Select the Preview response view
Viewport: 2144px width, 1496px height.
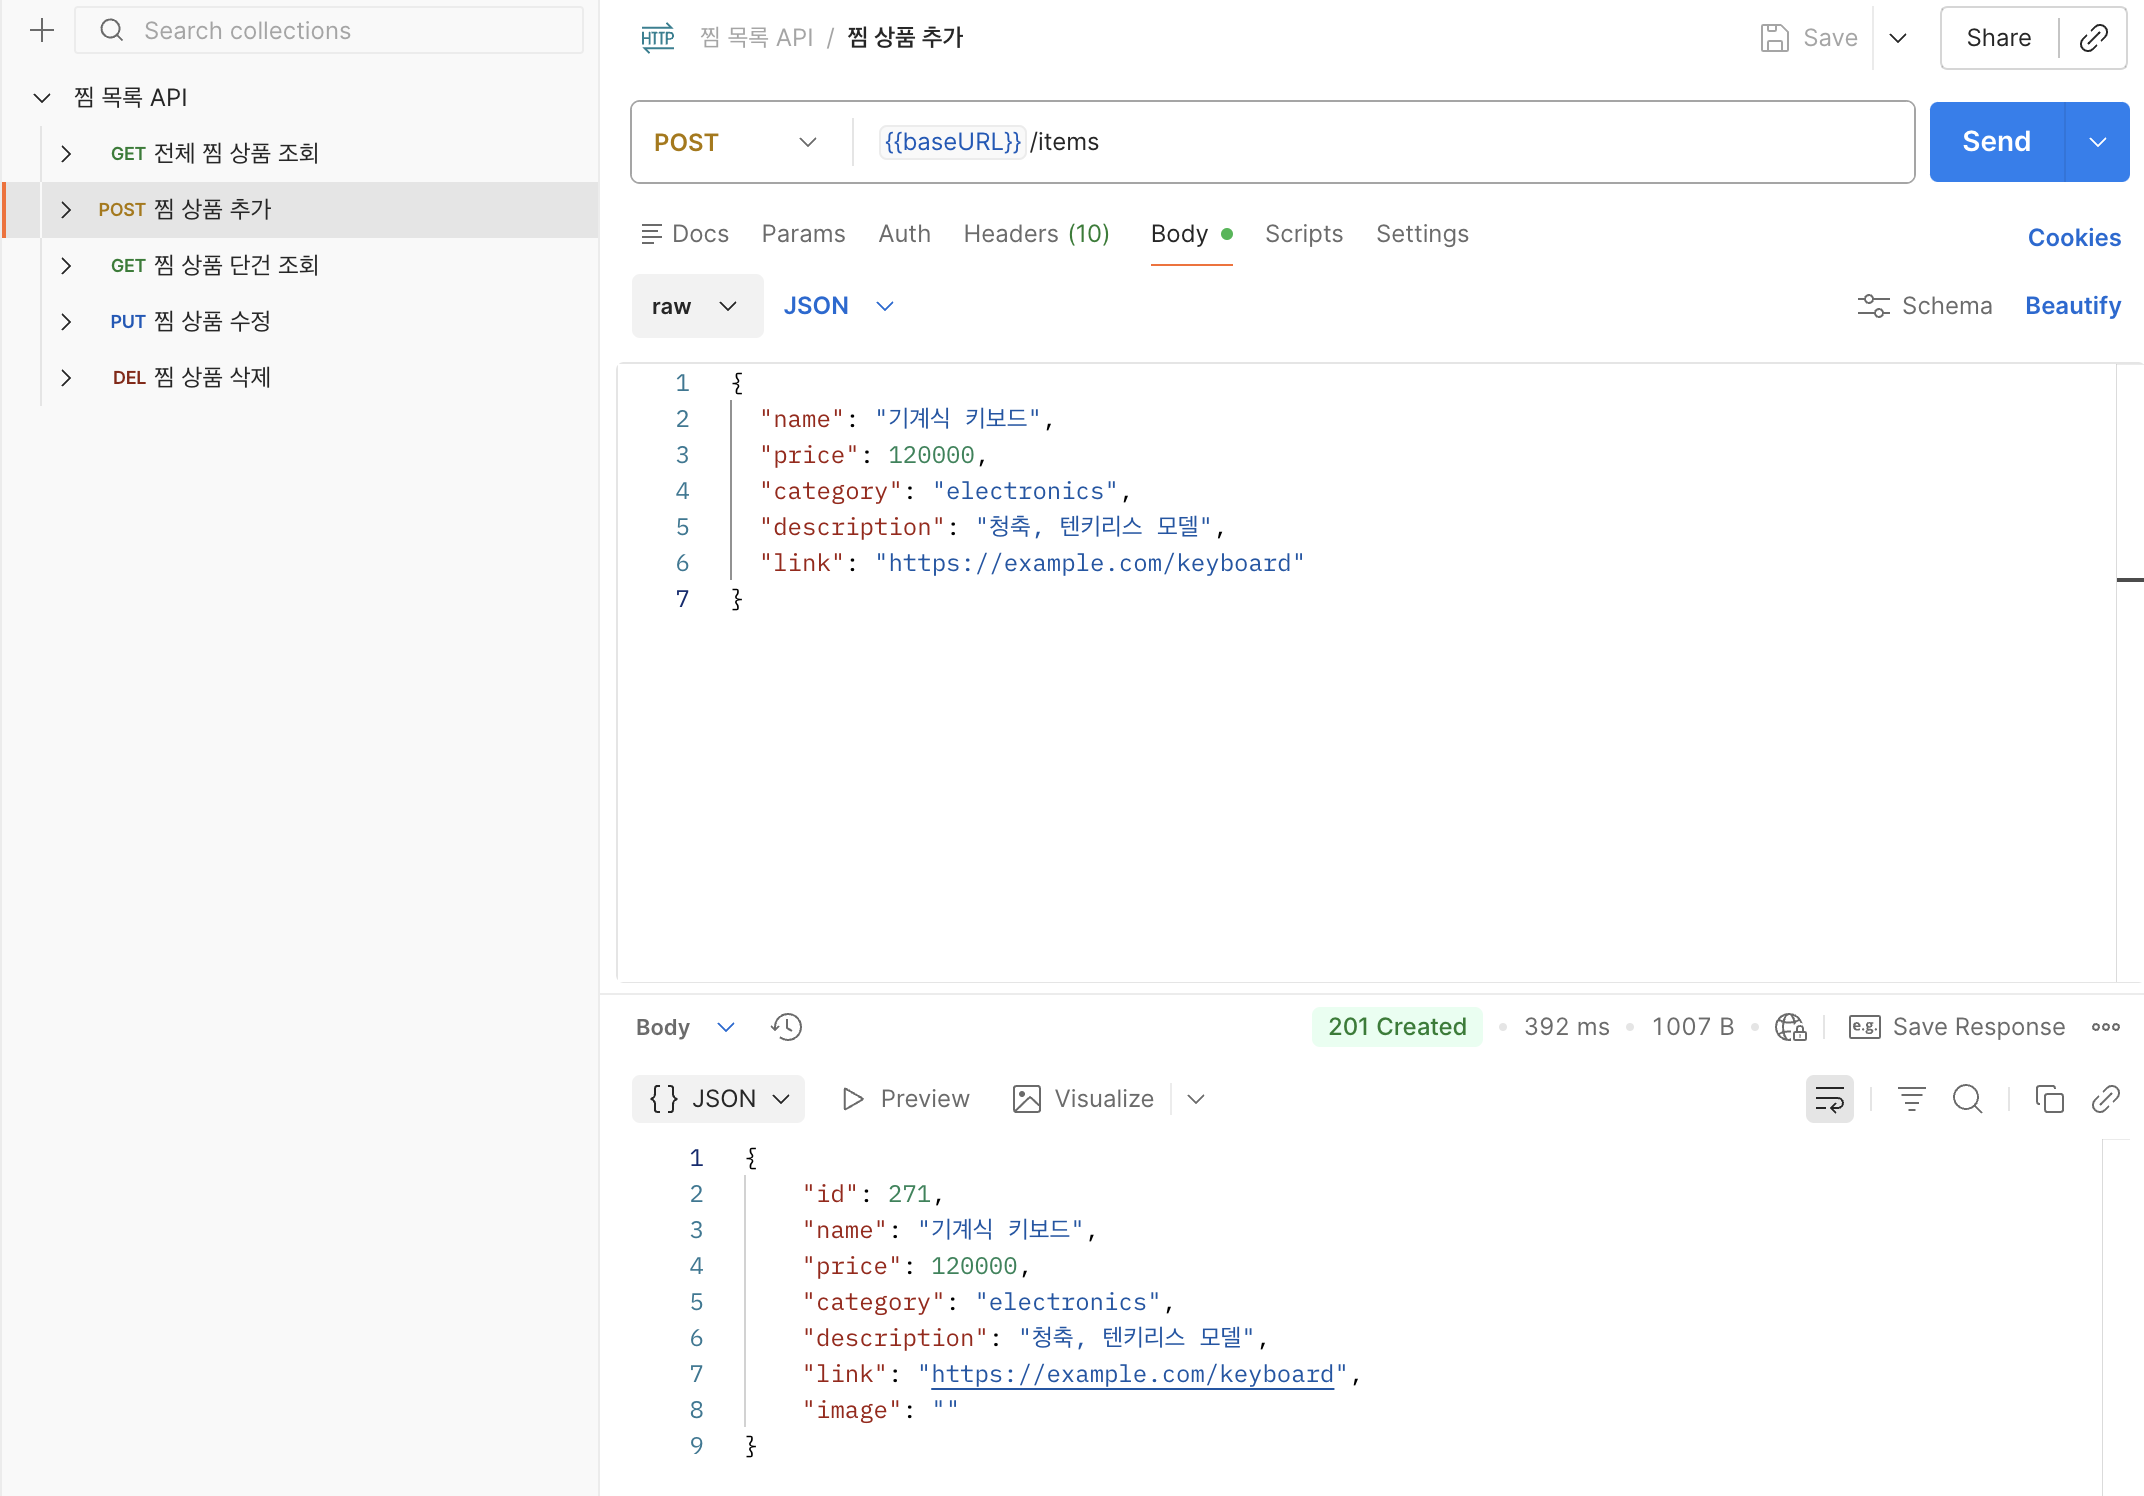(906, 1099)
